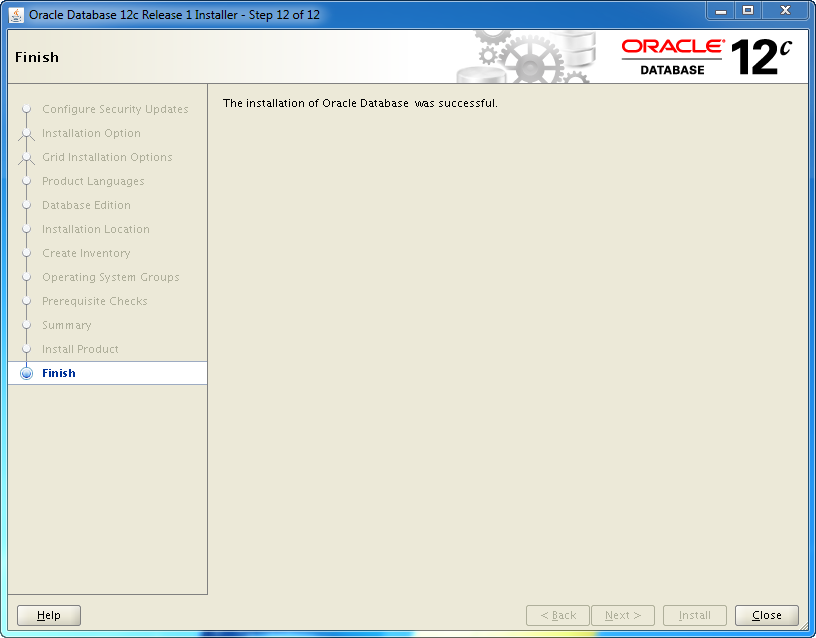Select Database Edition step
This screenshot has width=816, height=638.
[86, 205]
